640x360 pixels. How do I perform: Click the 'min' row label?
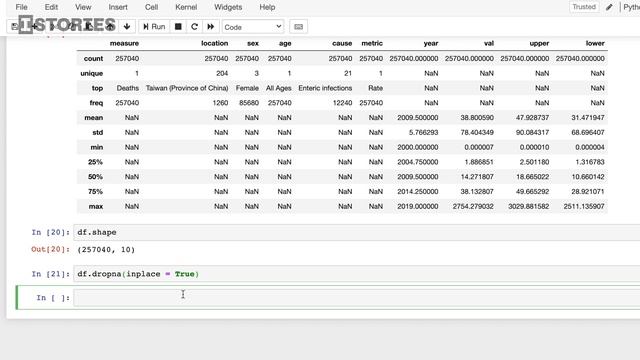tap(97, 147)
